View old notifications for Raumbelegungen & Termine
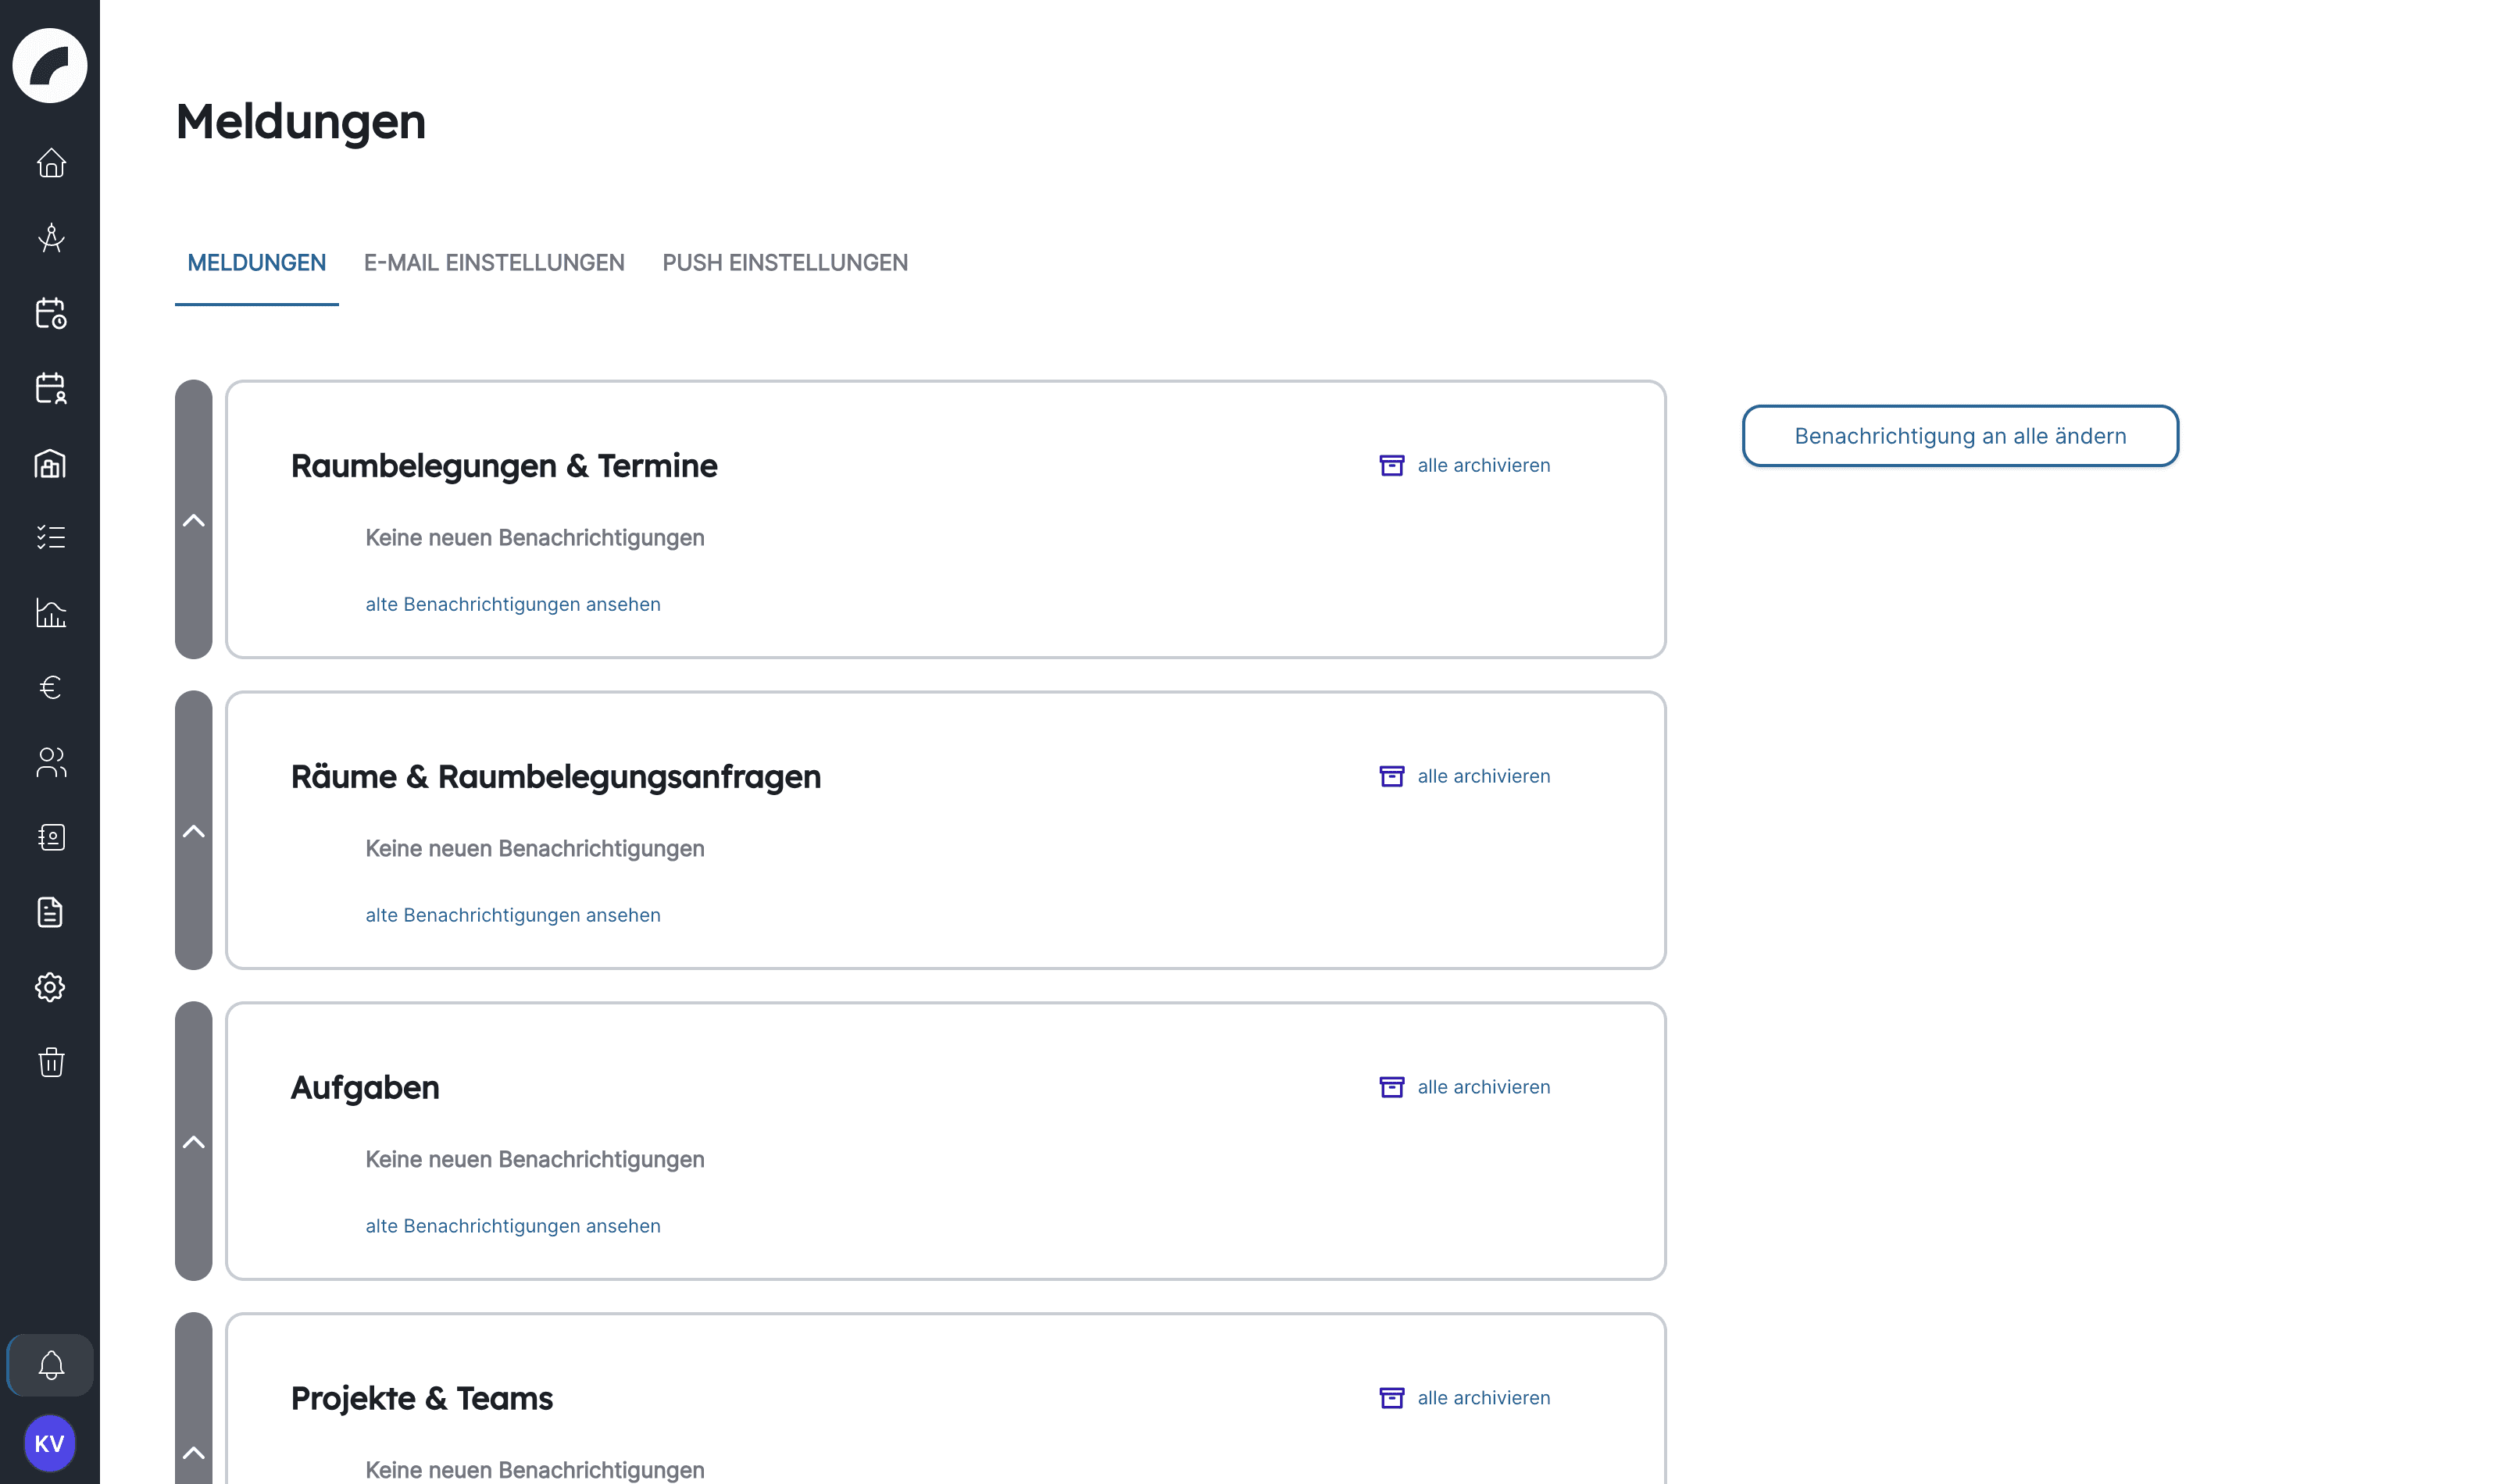Screen dimensions: 2500x1484 pos(513,604)
